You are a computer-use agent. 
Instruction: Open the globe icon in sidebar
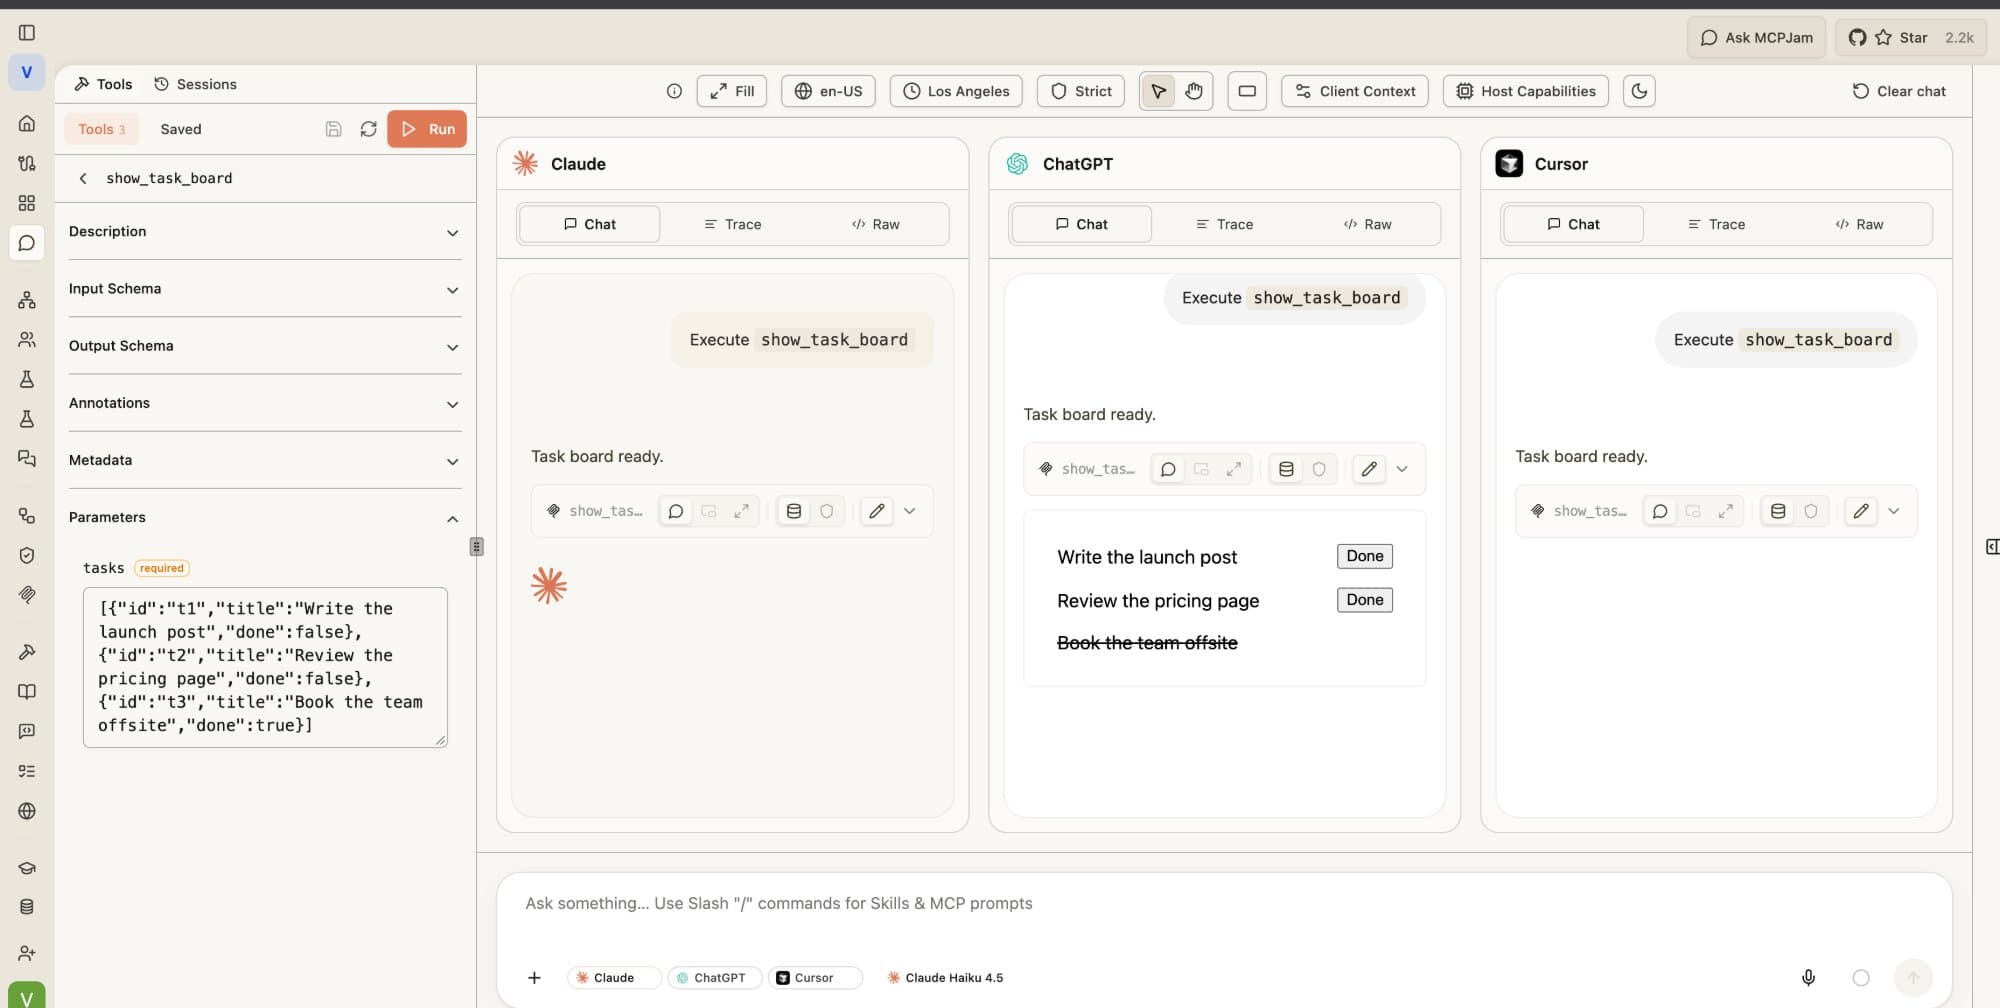pyautogui.click(x=27, y=811)
